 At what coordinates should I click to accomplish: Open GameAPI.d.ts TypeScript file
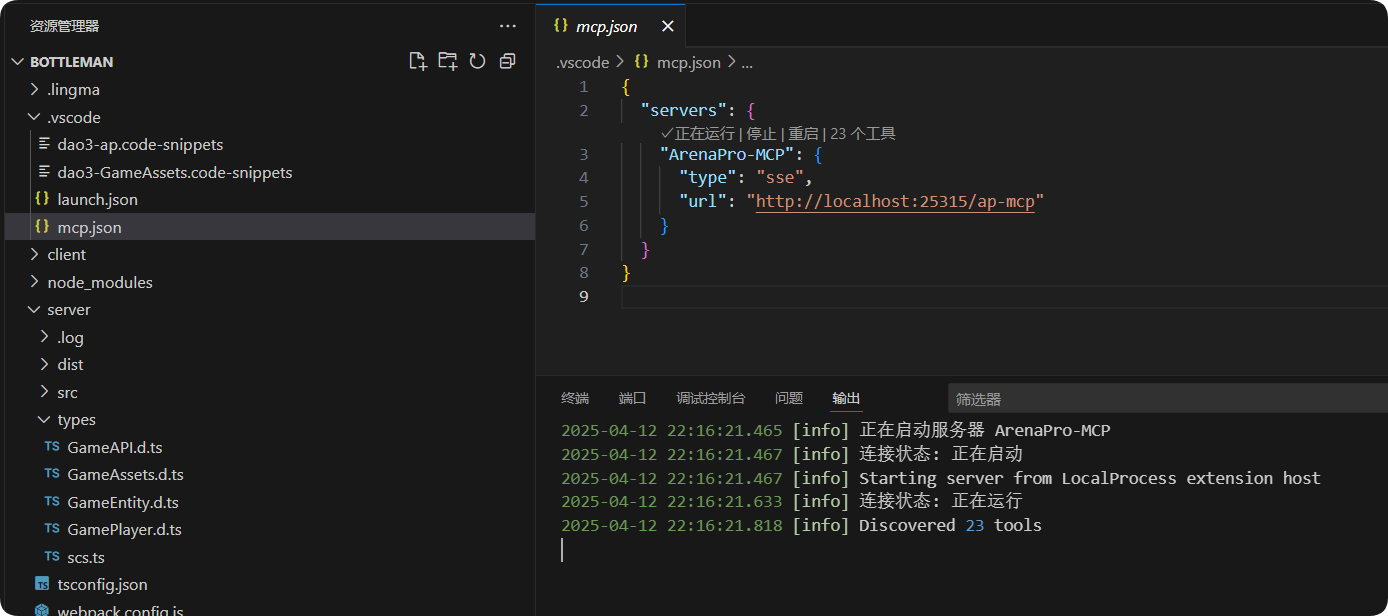[x=114, y=447]
